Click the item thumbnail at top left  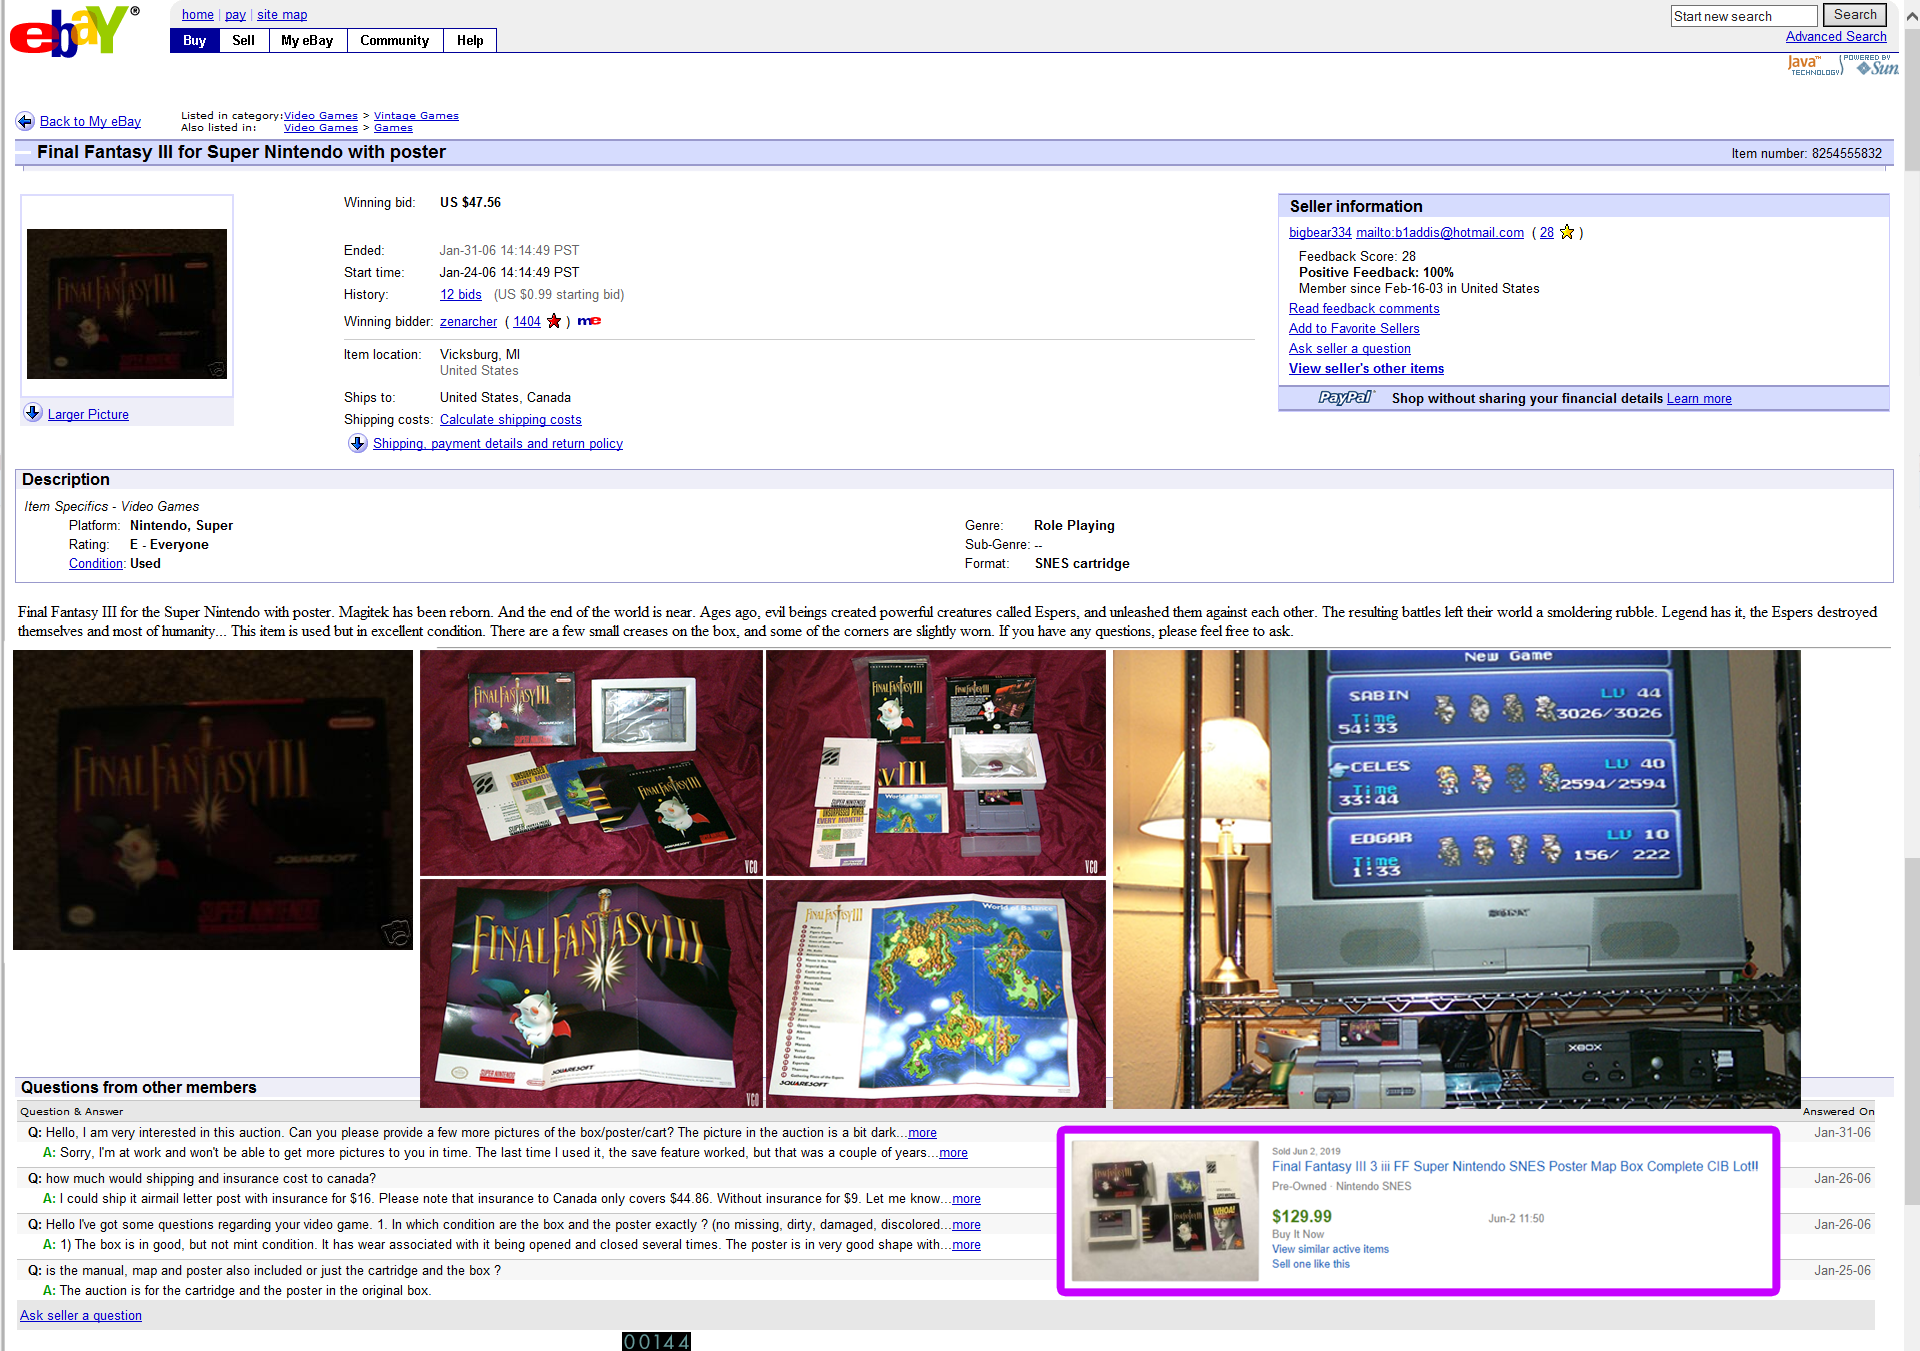click(127, 304)
